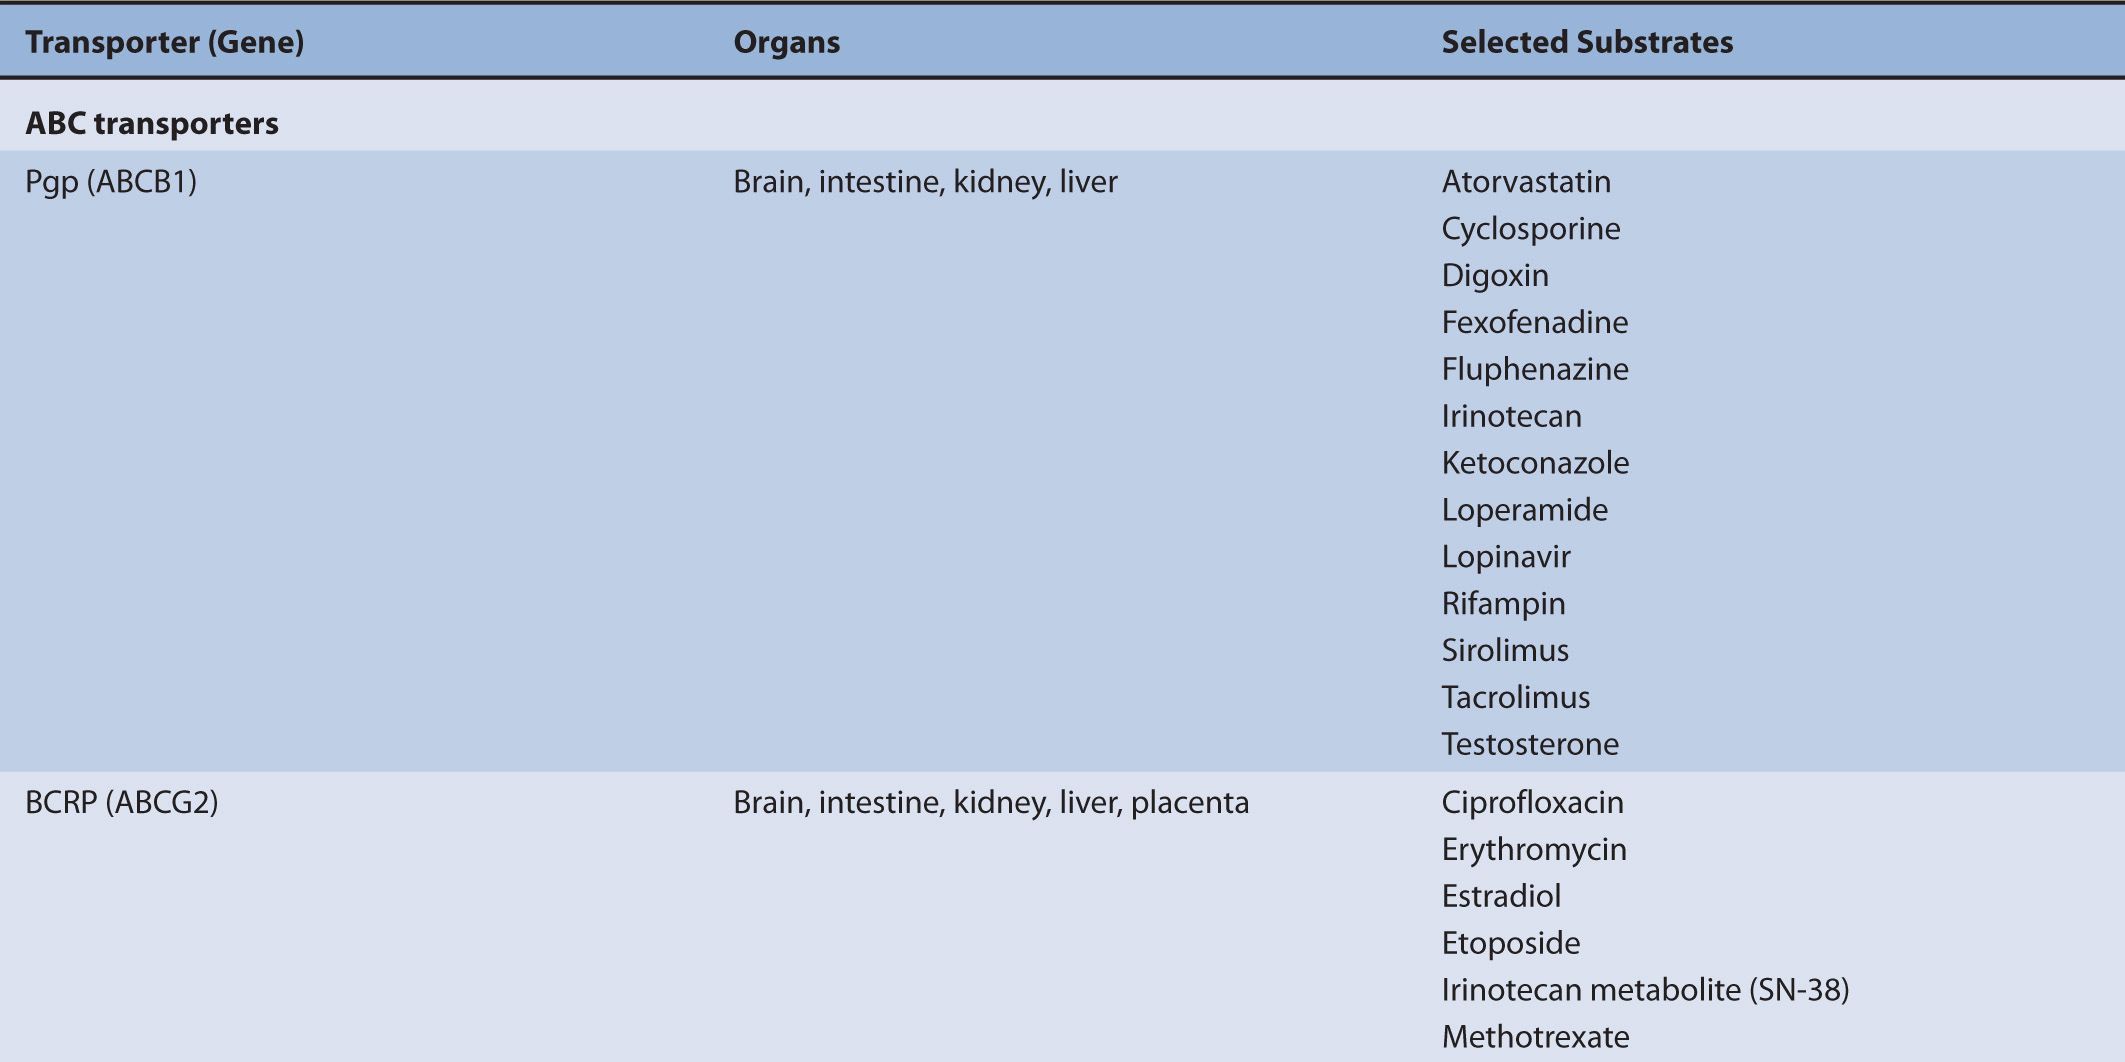Screen dimensions: 2125x1062
Task: Select the "Loperamide" substrate
Action: pyautogui.click(x=1524, y=510)
